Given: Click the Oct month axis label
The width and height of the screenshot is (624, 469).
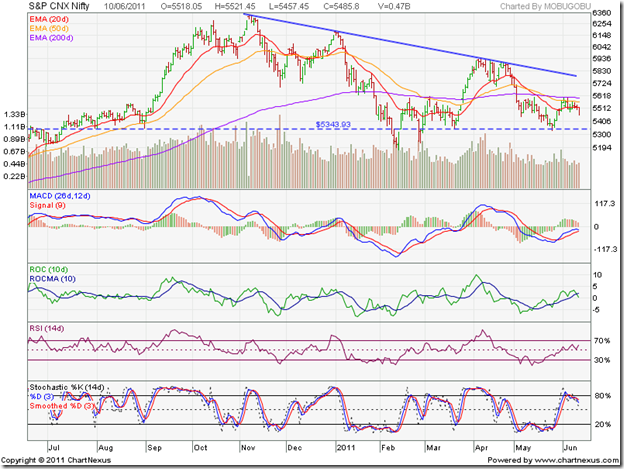Looking at the screenshot, I should [201, 448].
